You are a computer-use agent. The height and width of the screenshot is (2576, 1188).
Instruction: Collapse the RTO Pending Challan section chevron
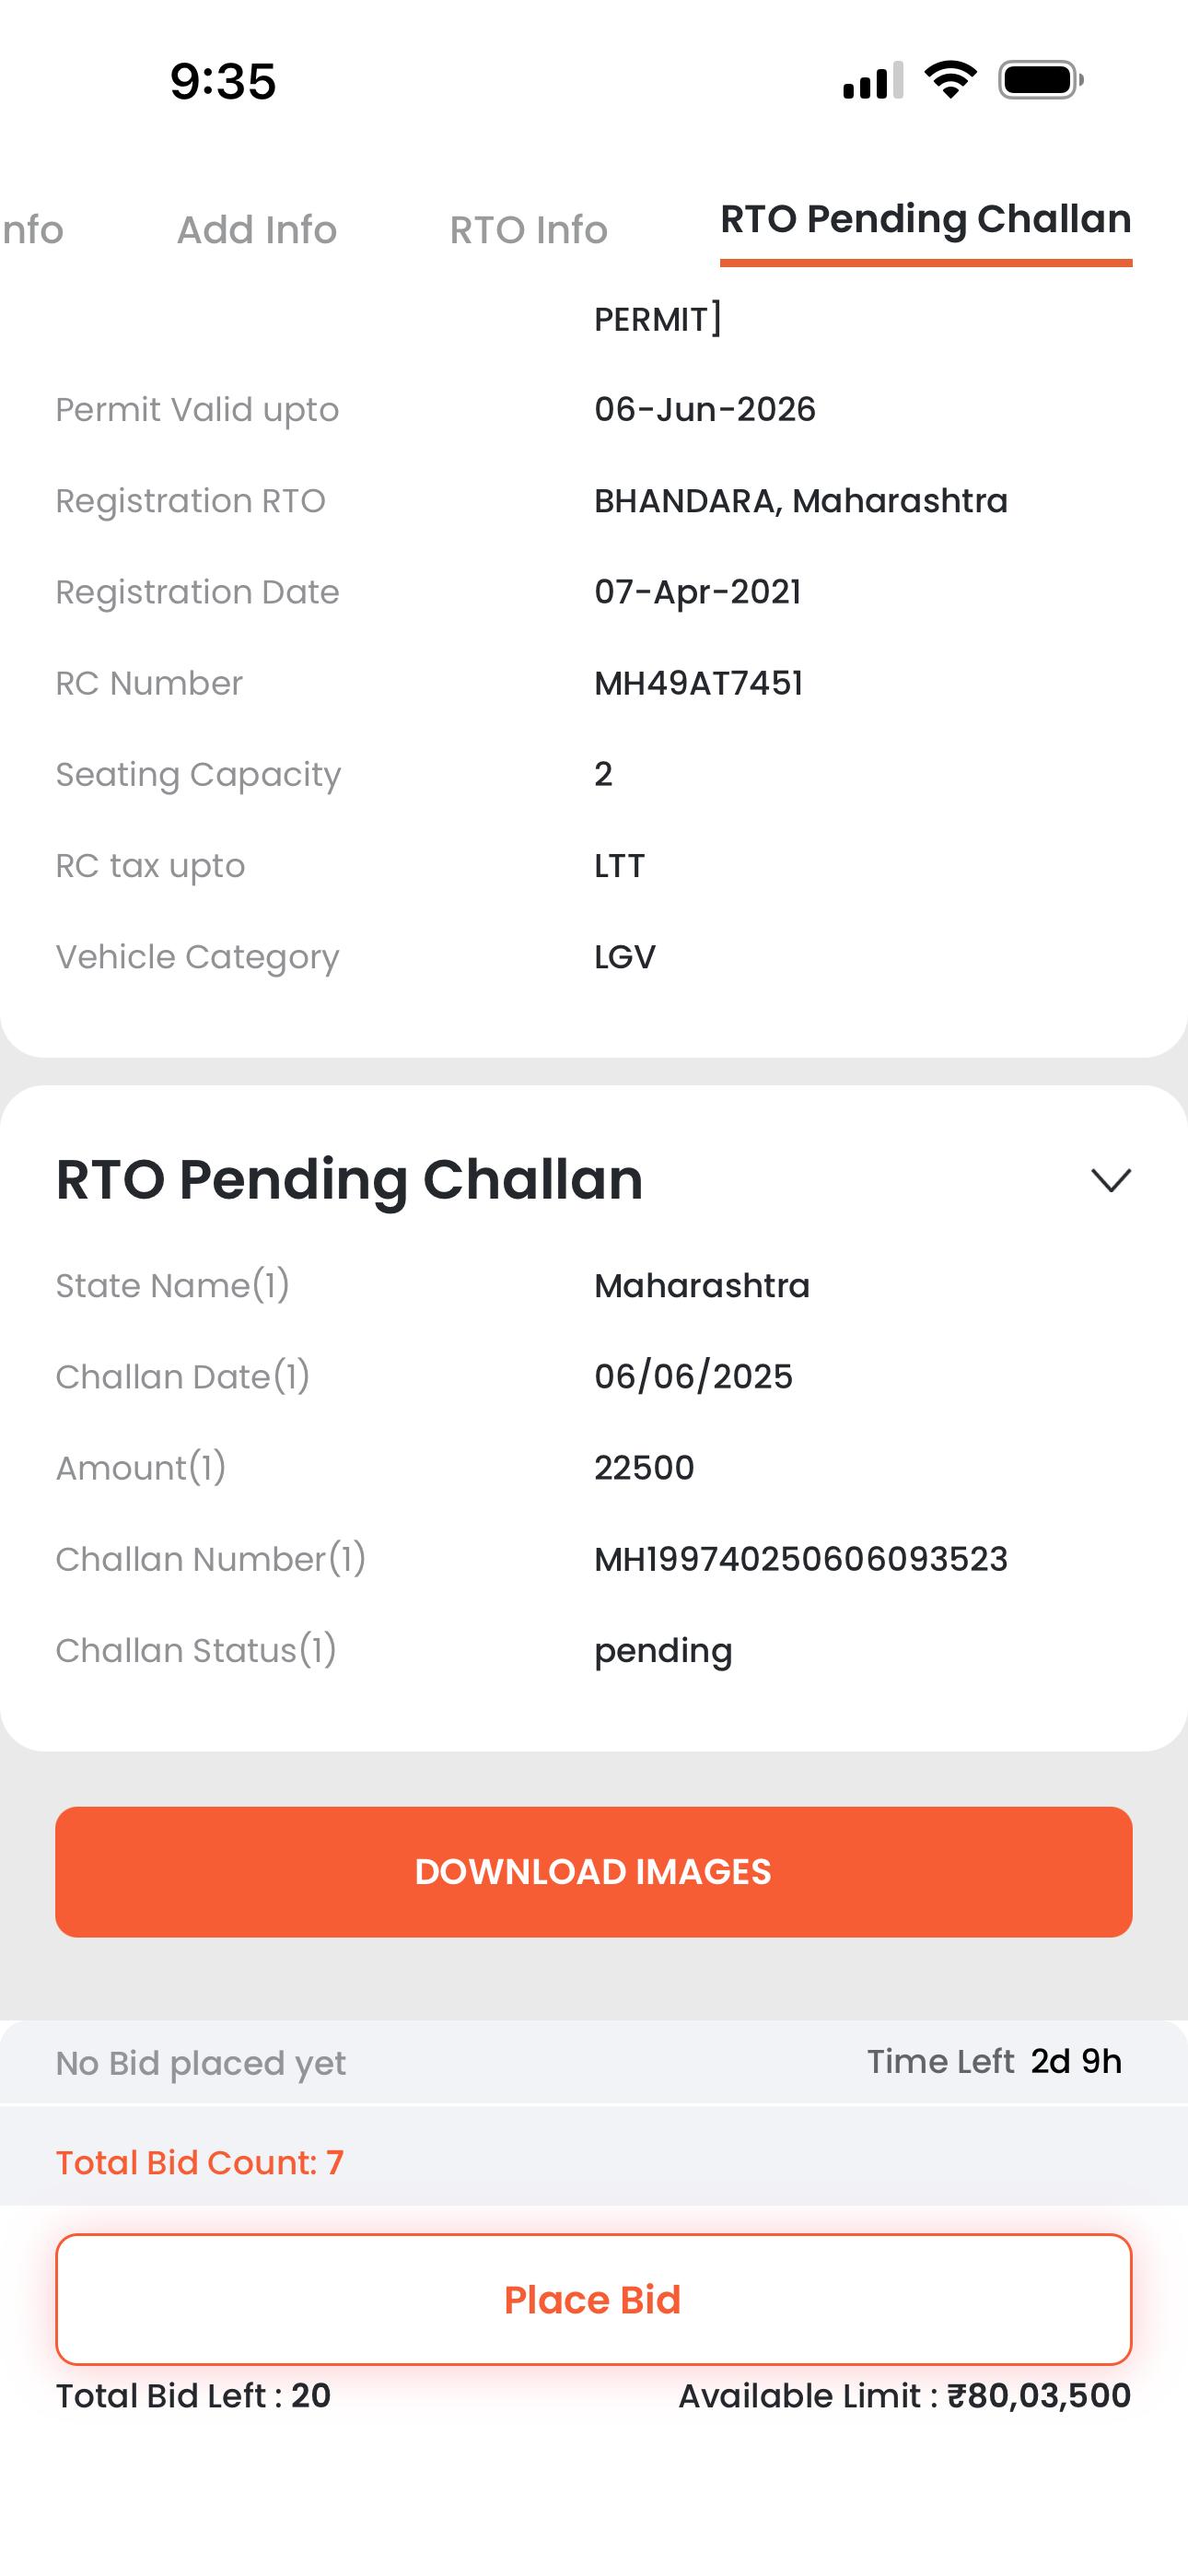1110,1180
